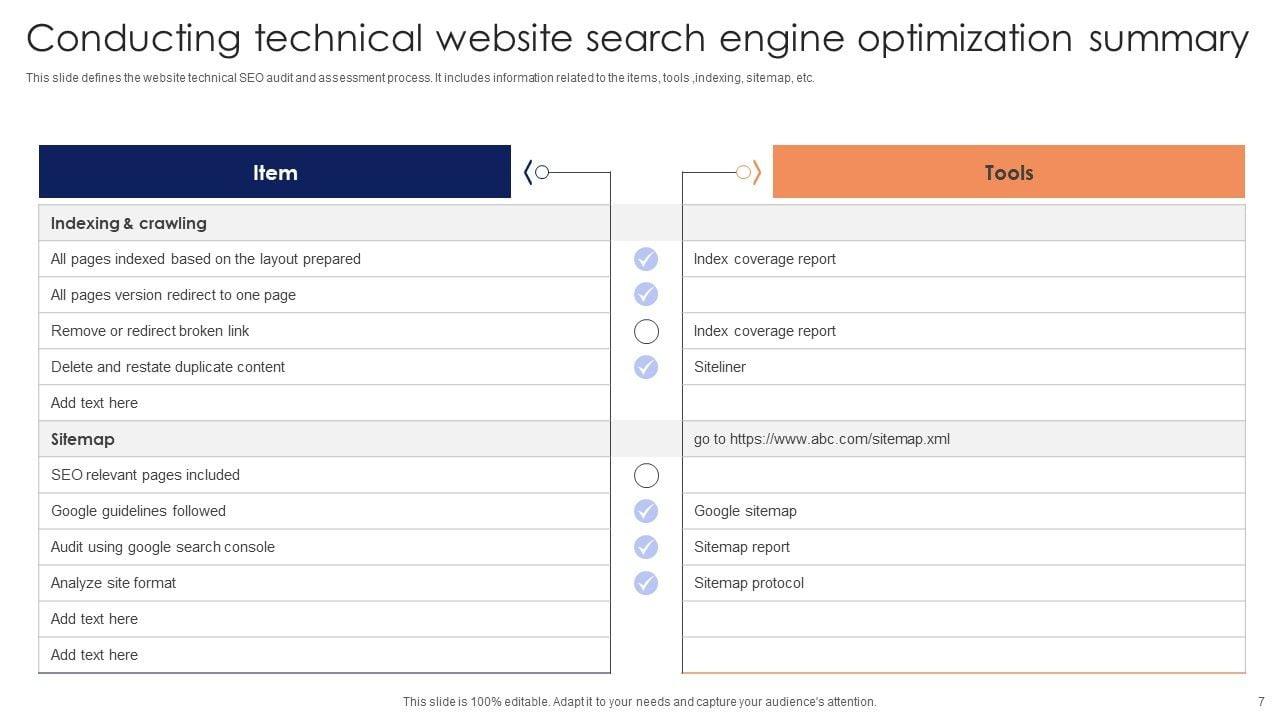The width and height of the screenshot is (1280, 720).
Task: Click the orange right chevron beside Tools header
Action: pyautogui.click(x=757, y=172)
